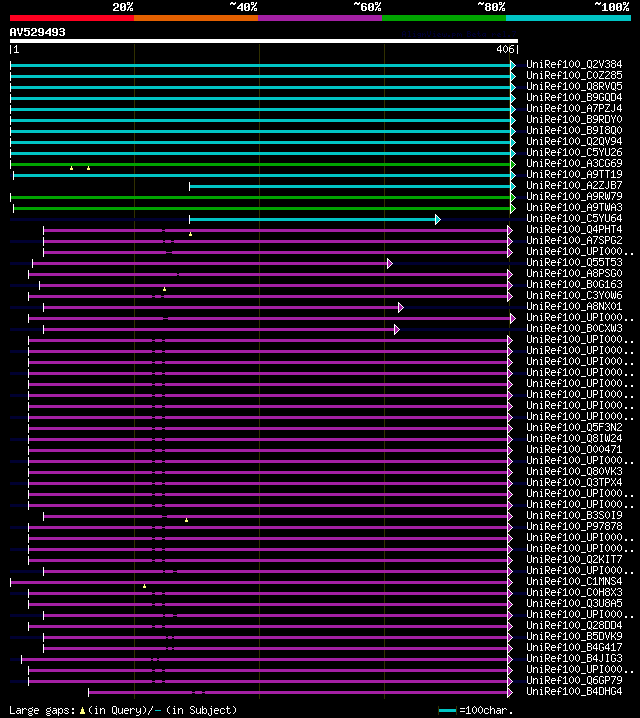Click the yellow gap marker under B3S0I9 alignment
Screen dimensions: 640x718
[186, 520]
